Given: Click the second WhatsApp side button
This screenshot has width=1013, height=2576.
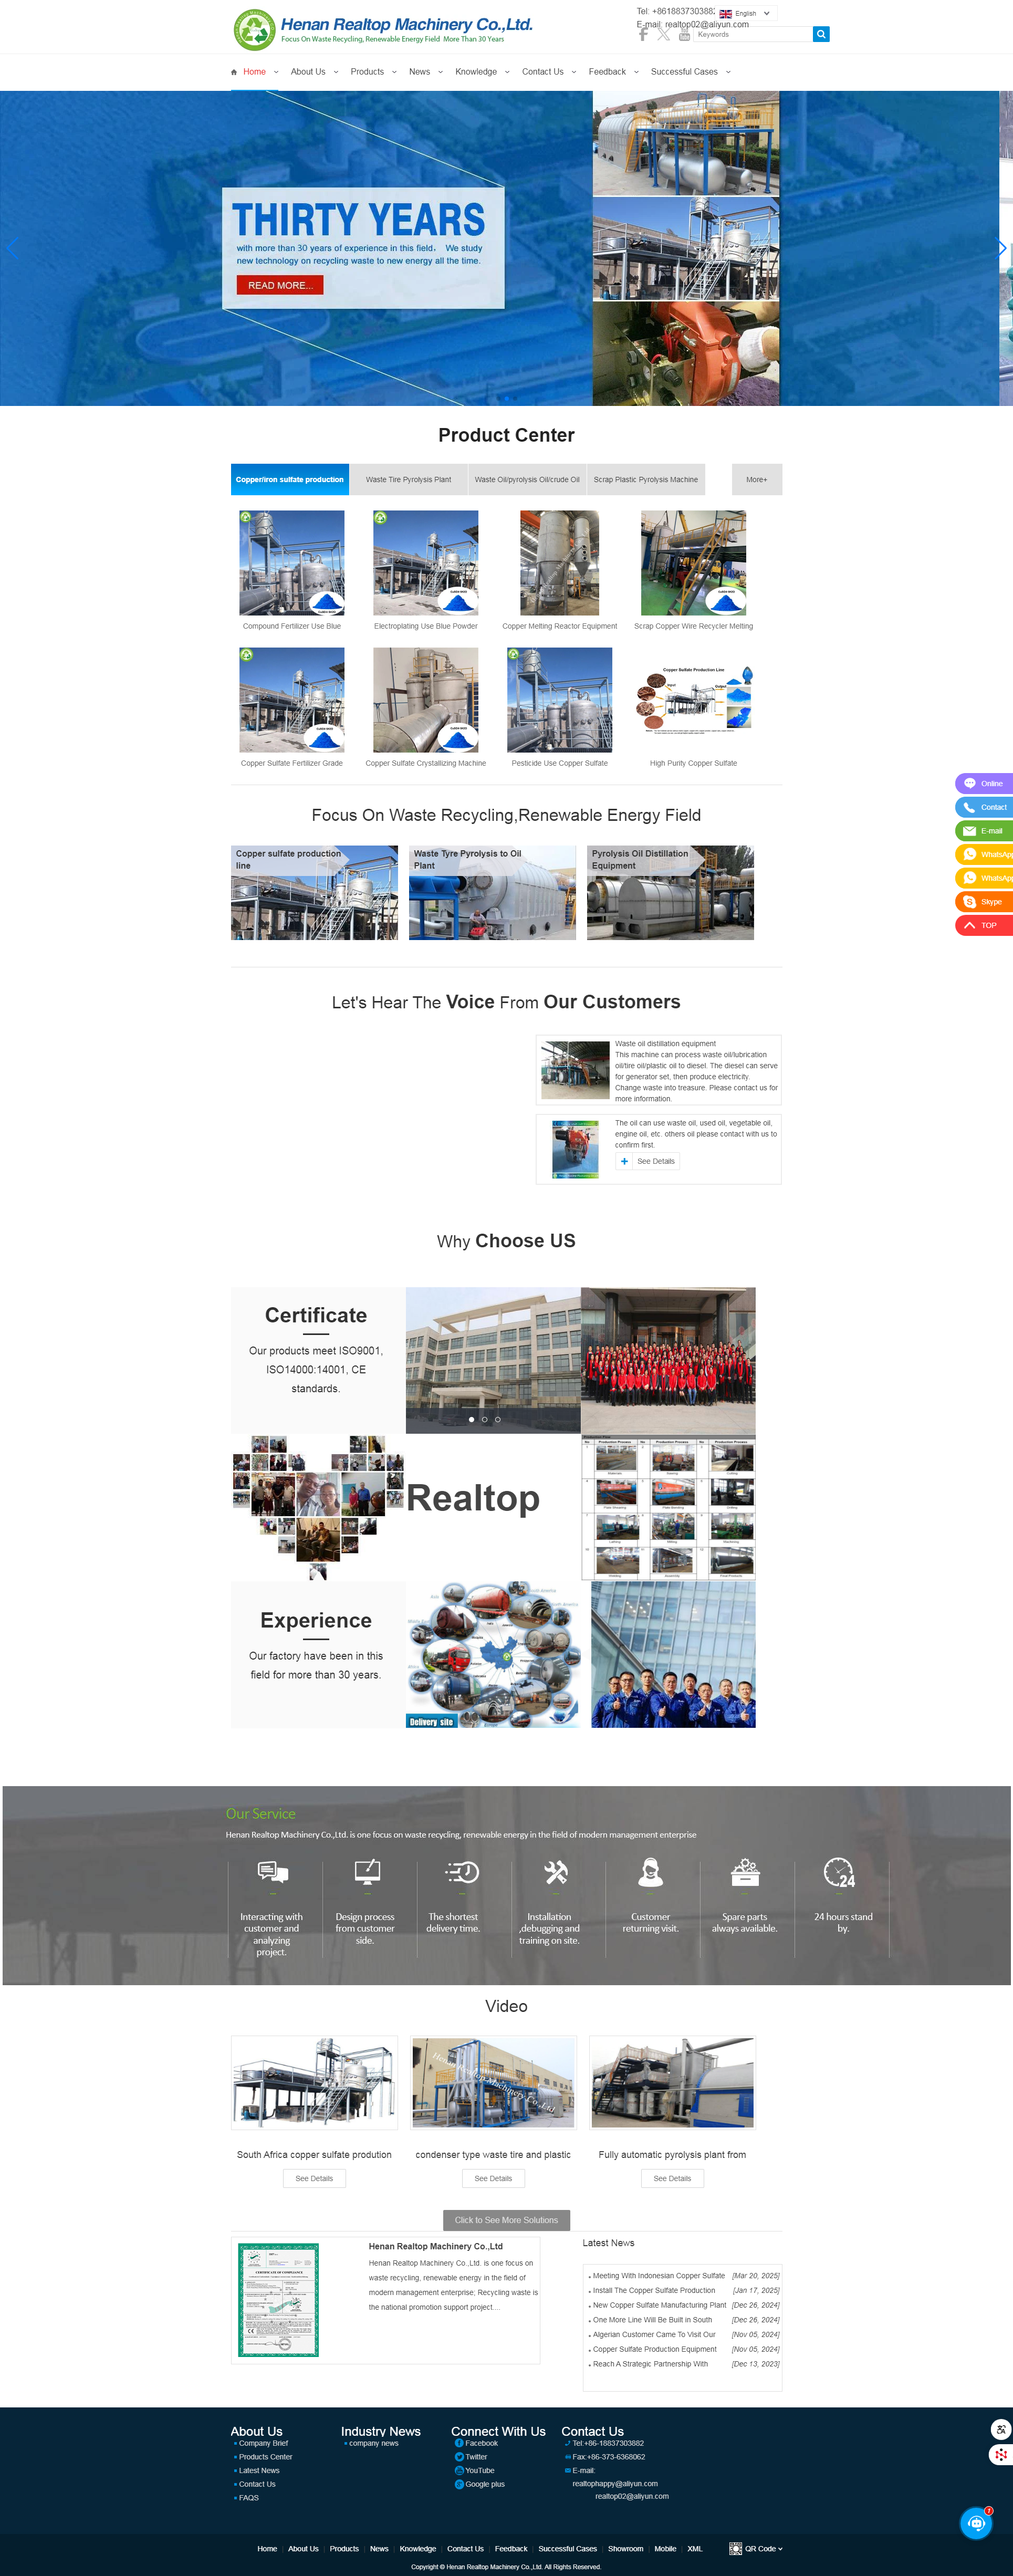Looking at the screenshot, I should coord(984,878).
